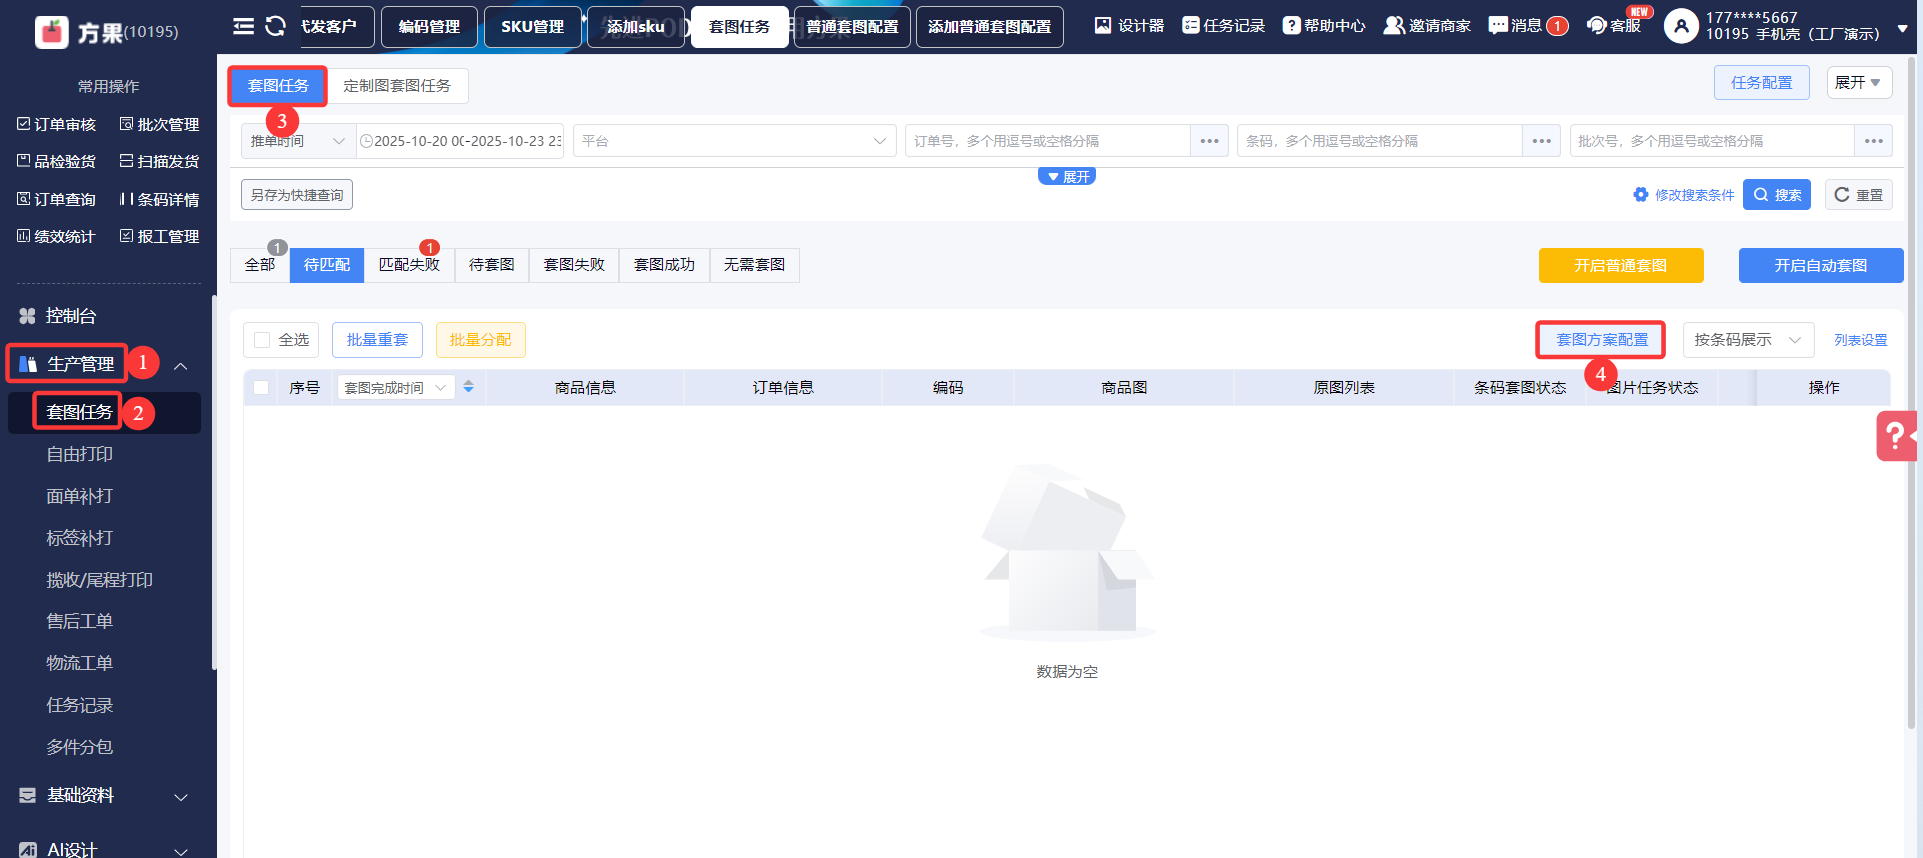
Task: Click the refresh icon in top bar
Action: click(275, 26)
